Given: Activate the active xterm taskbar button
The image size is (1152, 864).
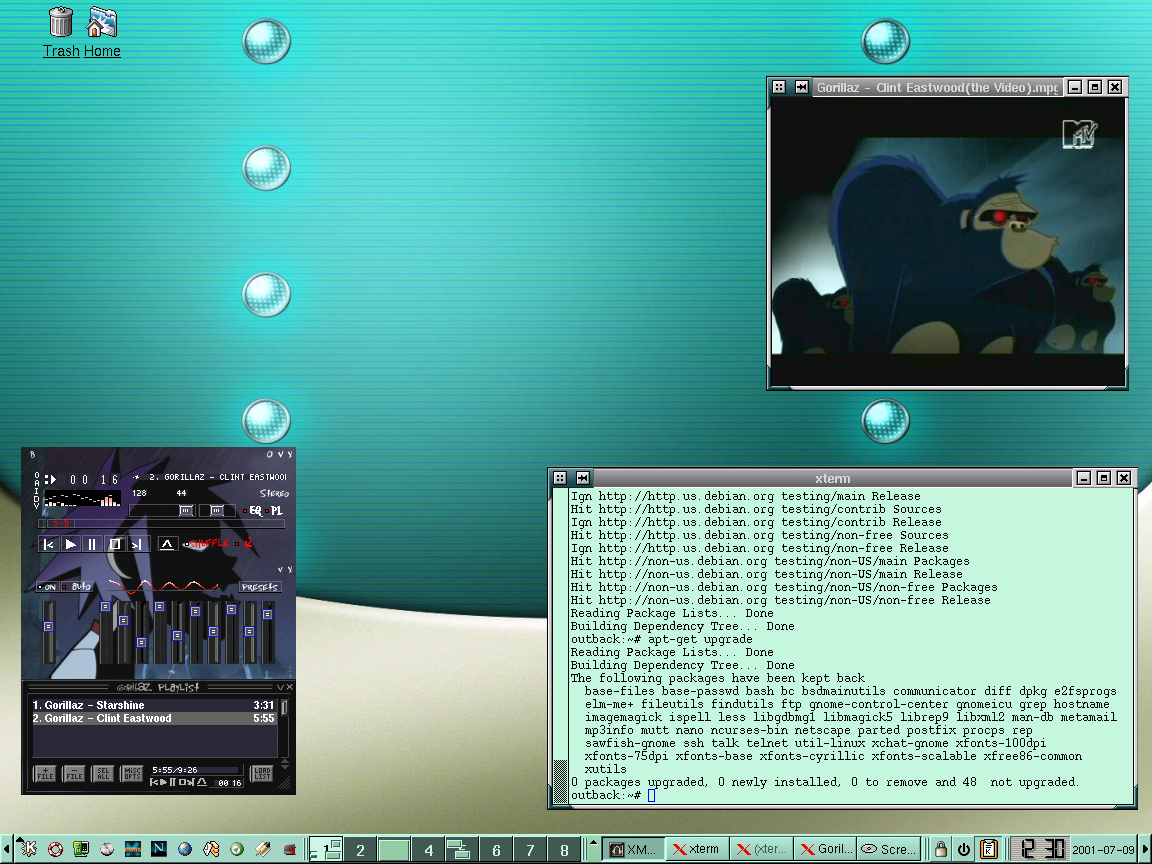Looking at the screenshot, I should (x=698, y=849).
